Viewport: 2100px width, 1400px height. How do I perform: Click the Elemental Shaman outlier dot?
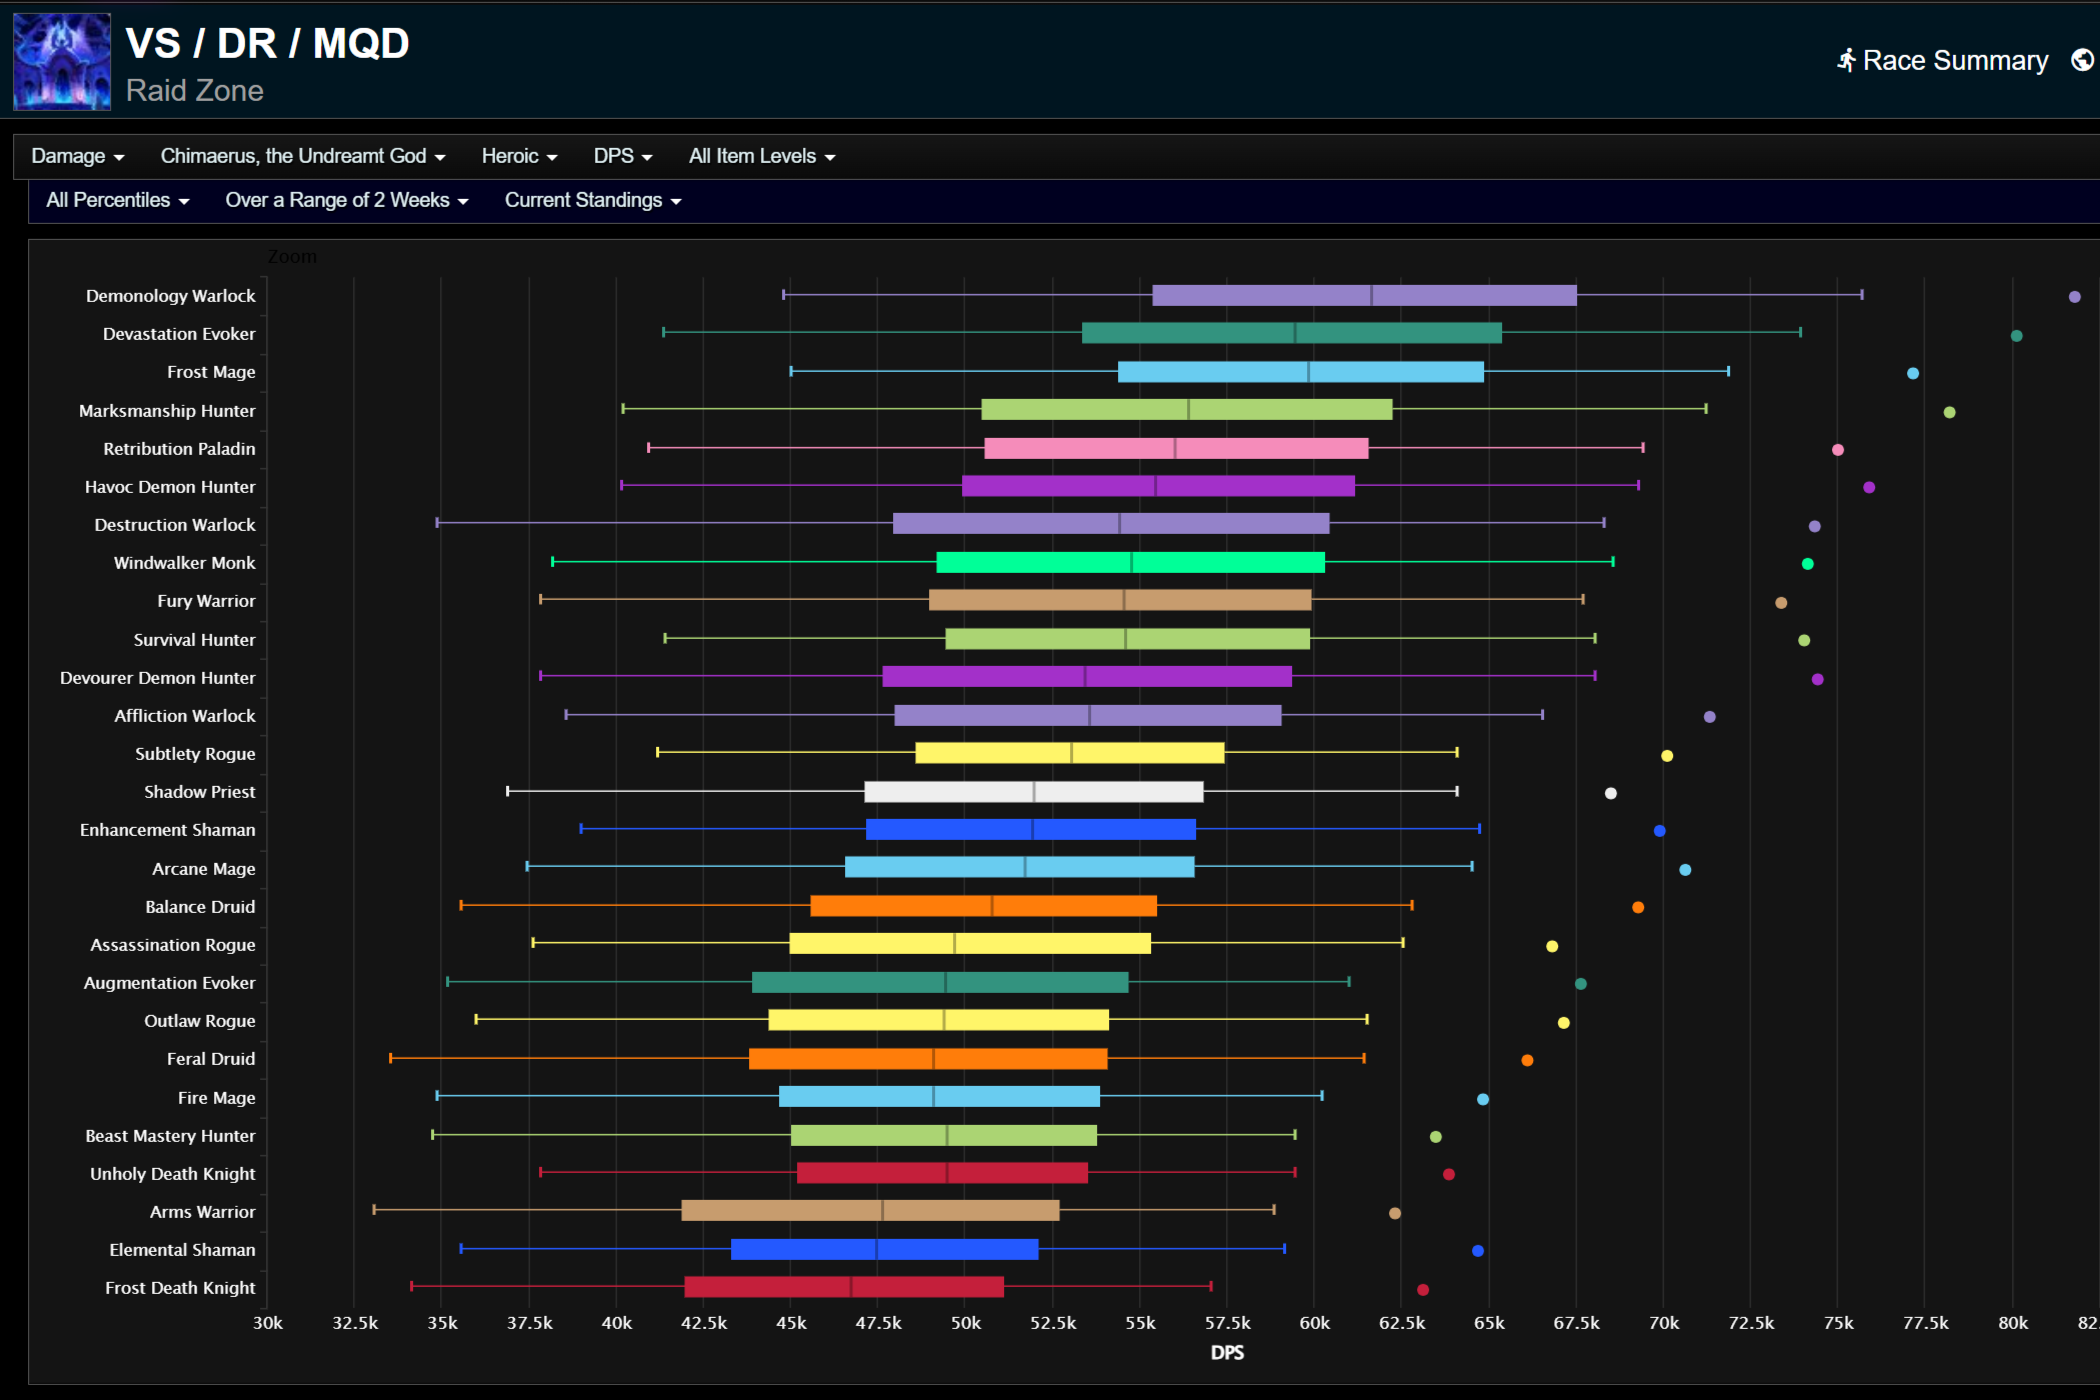(1477, 1251)
